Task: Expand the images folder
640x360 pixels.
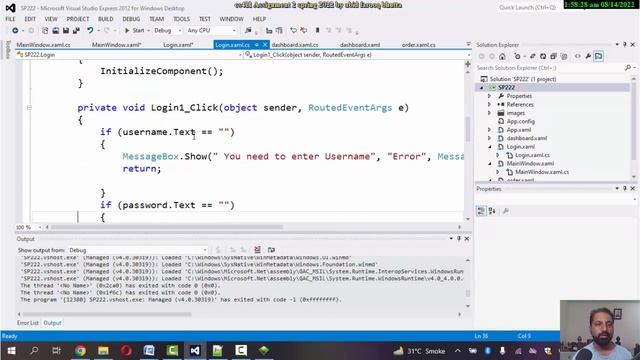Action: 489,113
